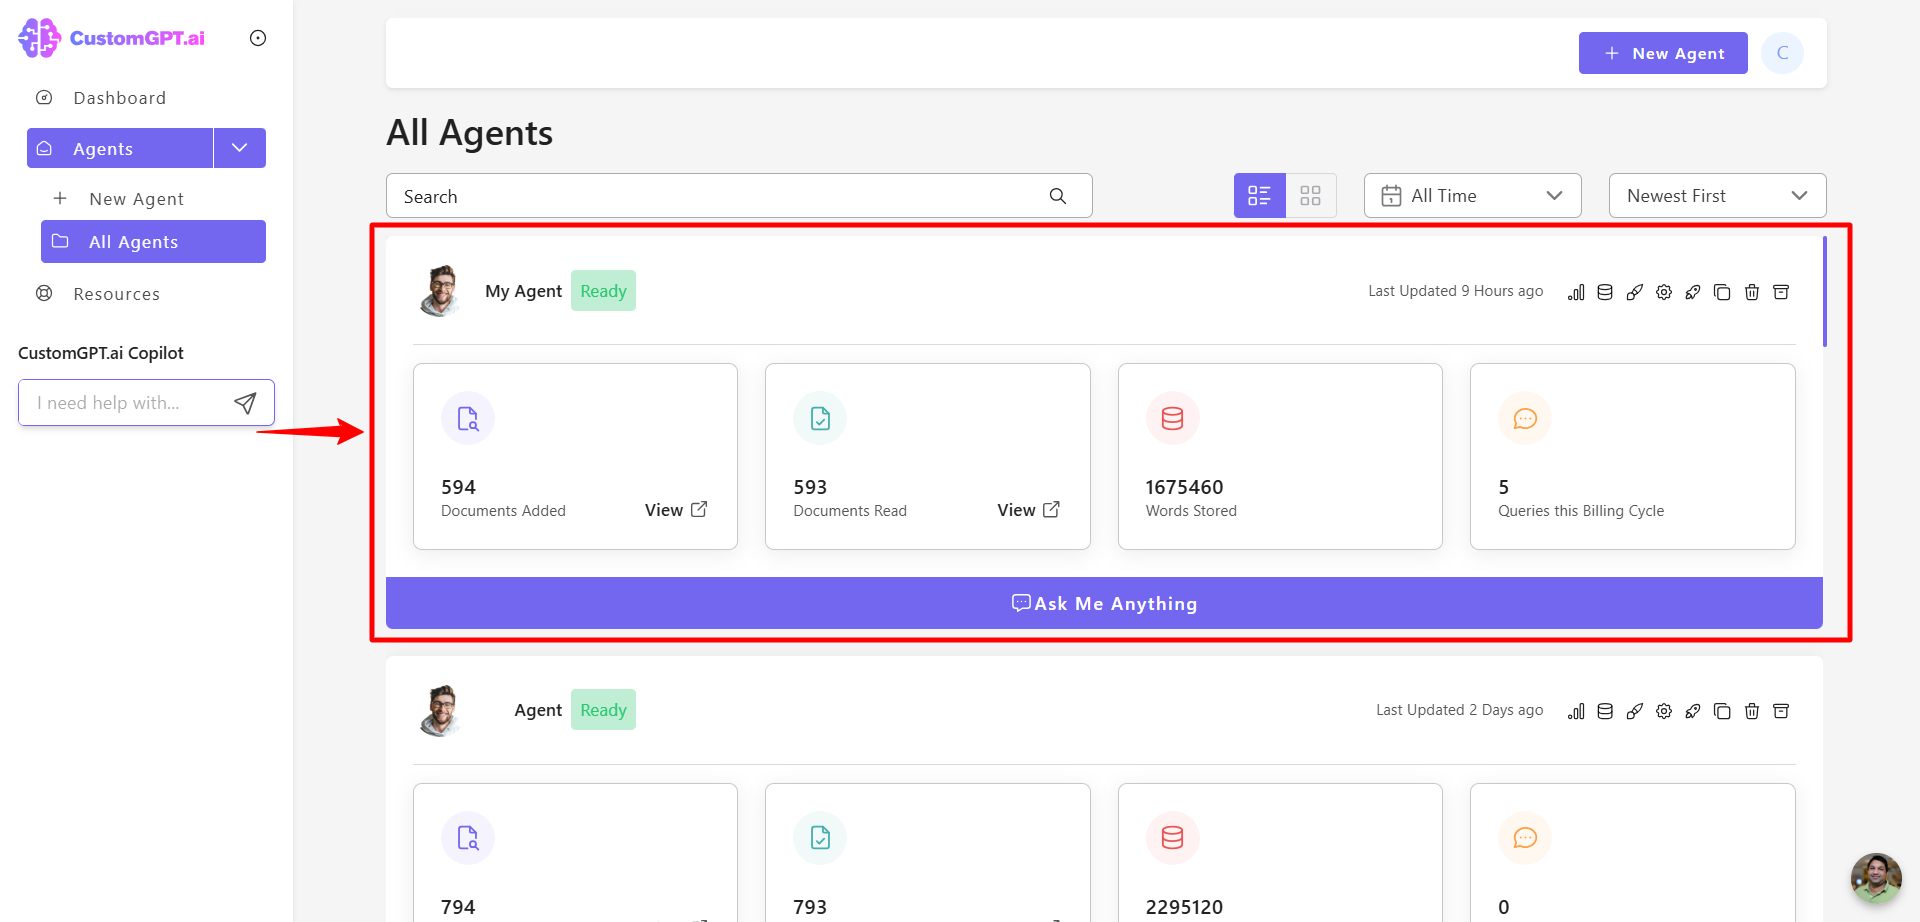Click the agent list scrollbar

point(1825,292)
